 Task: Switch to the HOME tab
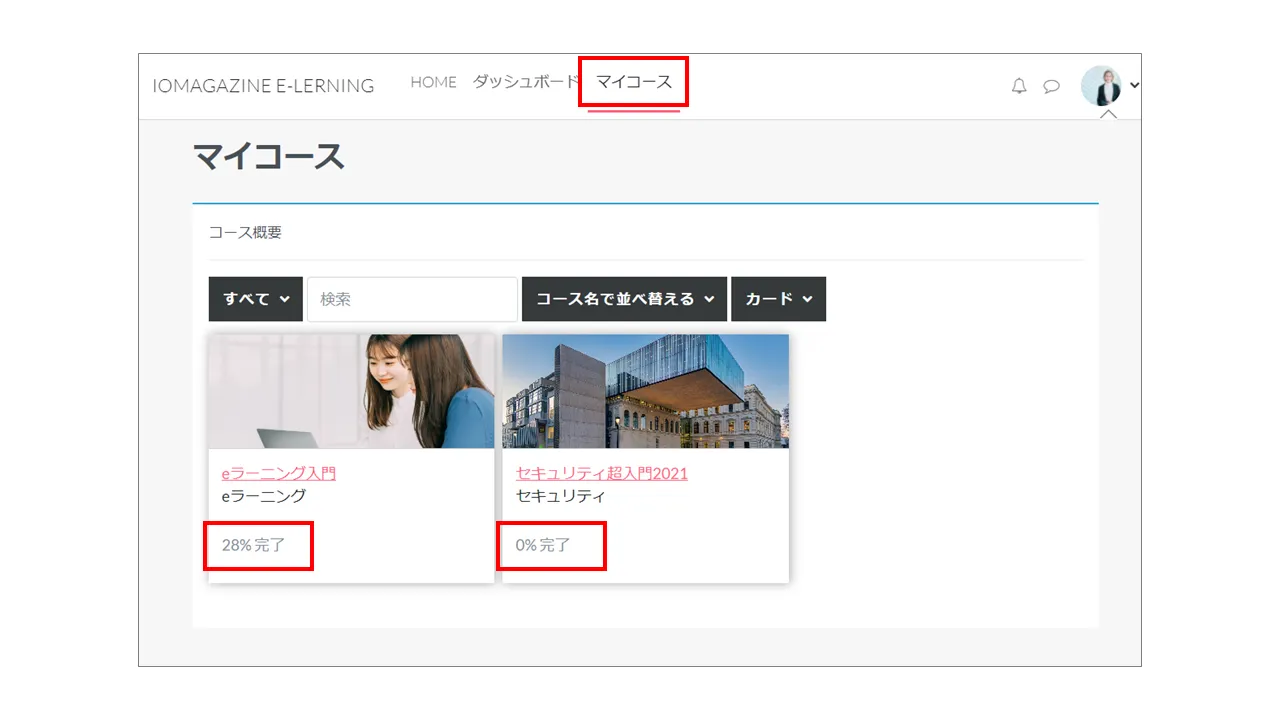click(x=433, y=82)
